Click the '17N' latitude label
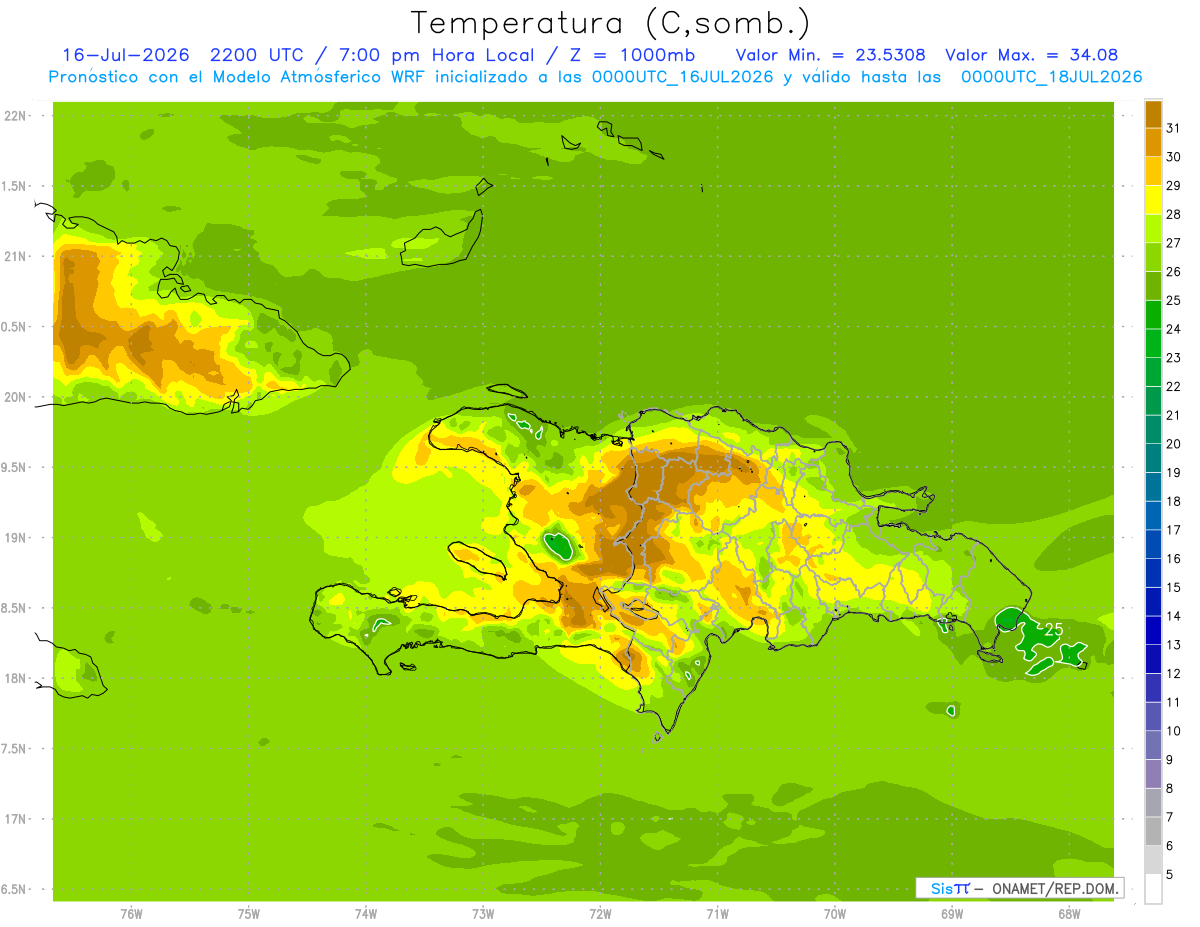1200x927 pixels. (x=16, y=819)
